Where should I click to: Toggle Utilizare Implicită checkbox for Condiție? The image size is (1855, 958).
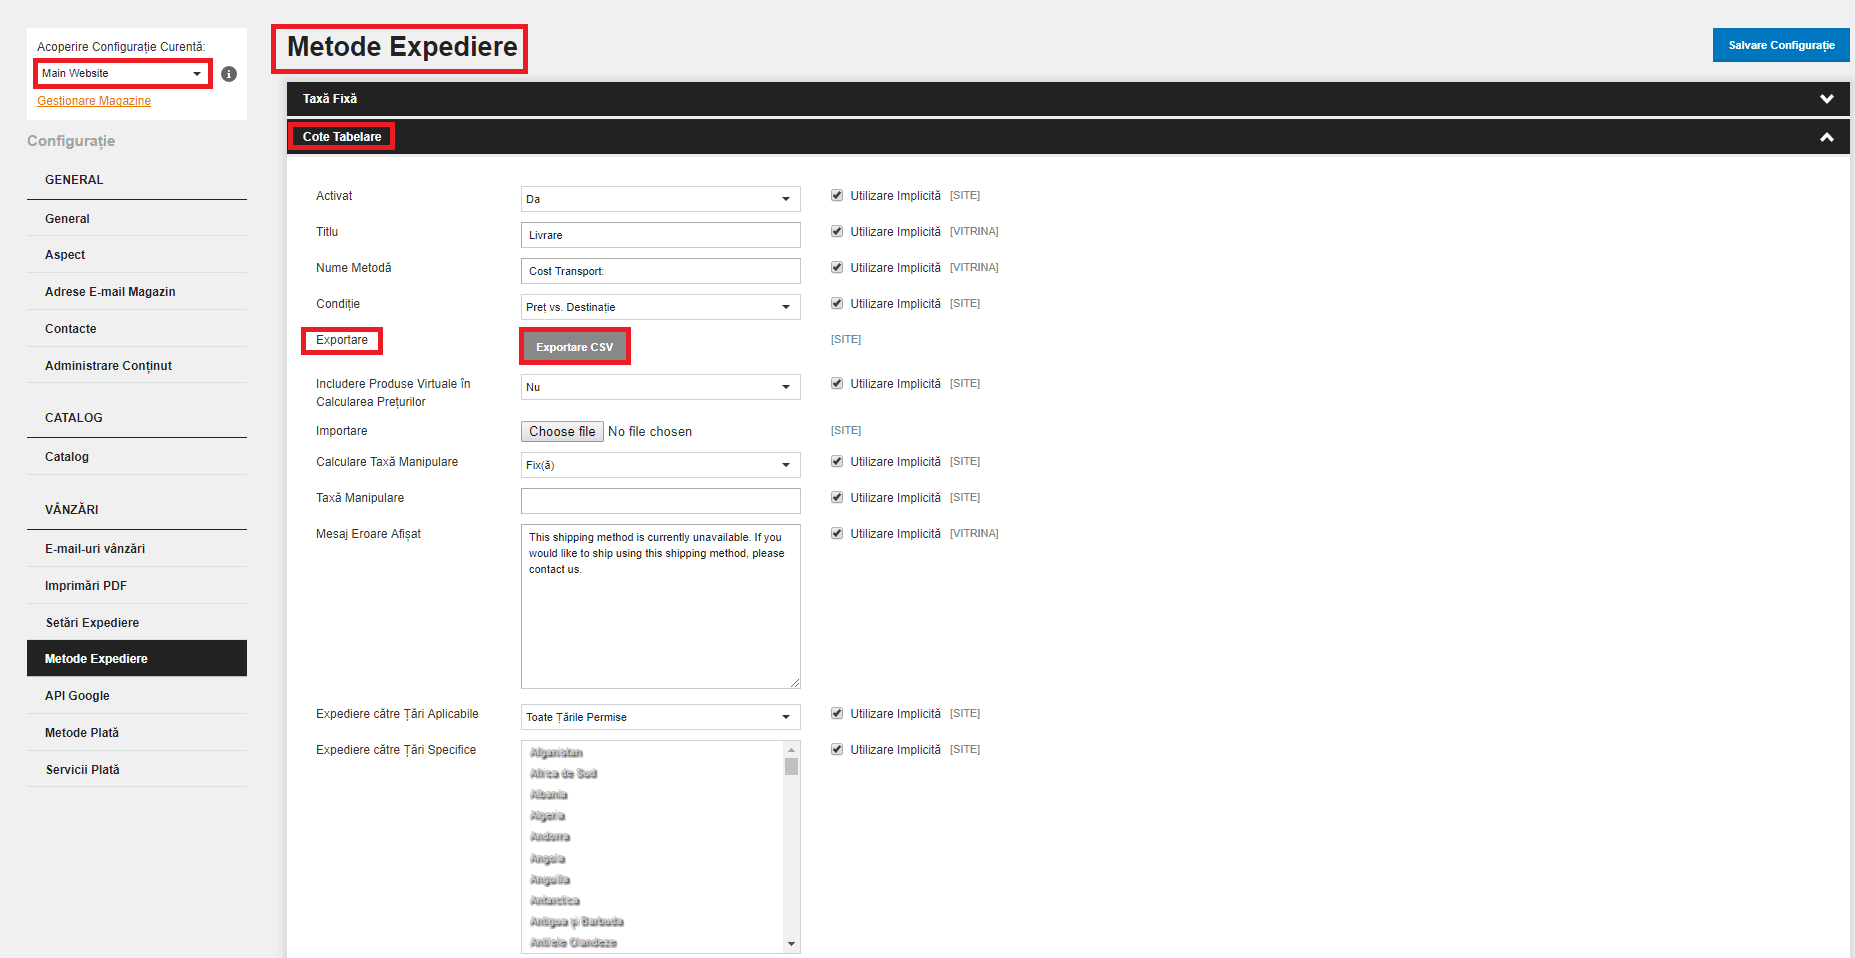[837, 303]
